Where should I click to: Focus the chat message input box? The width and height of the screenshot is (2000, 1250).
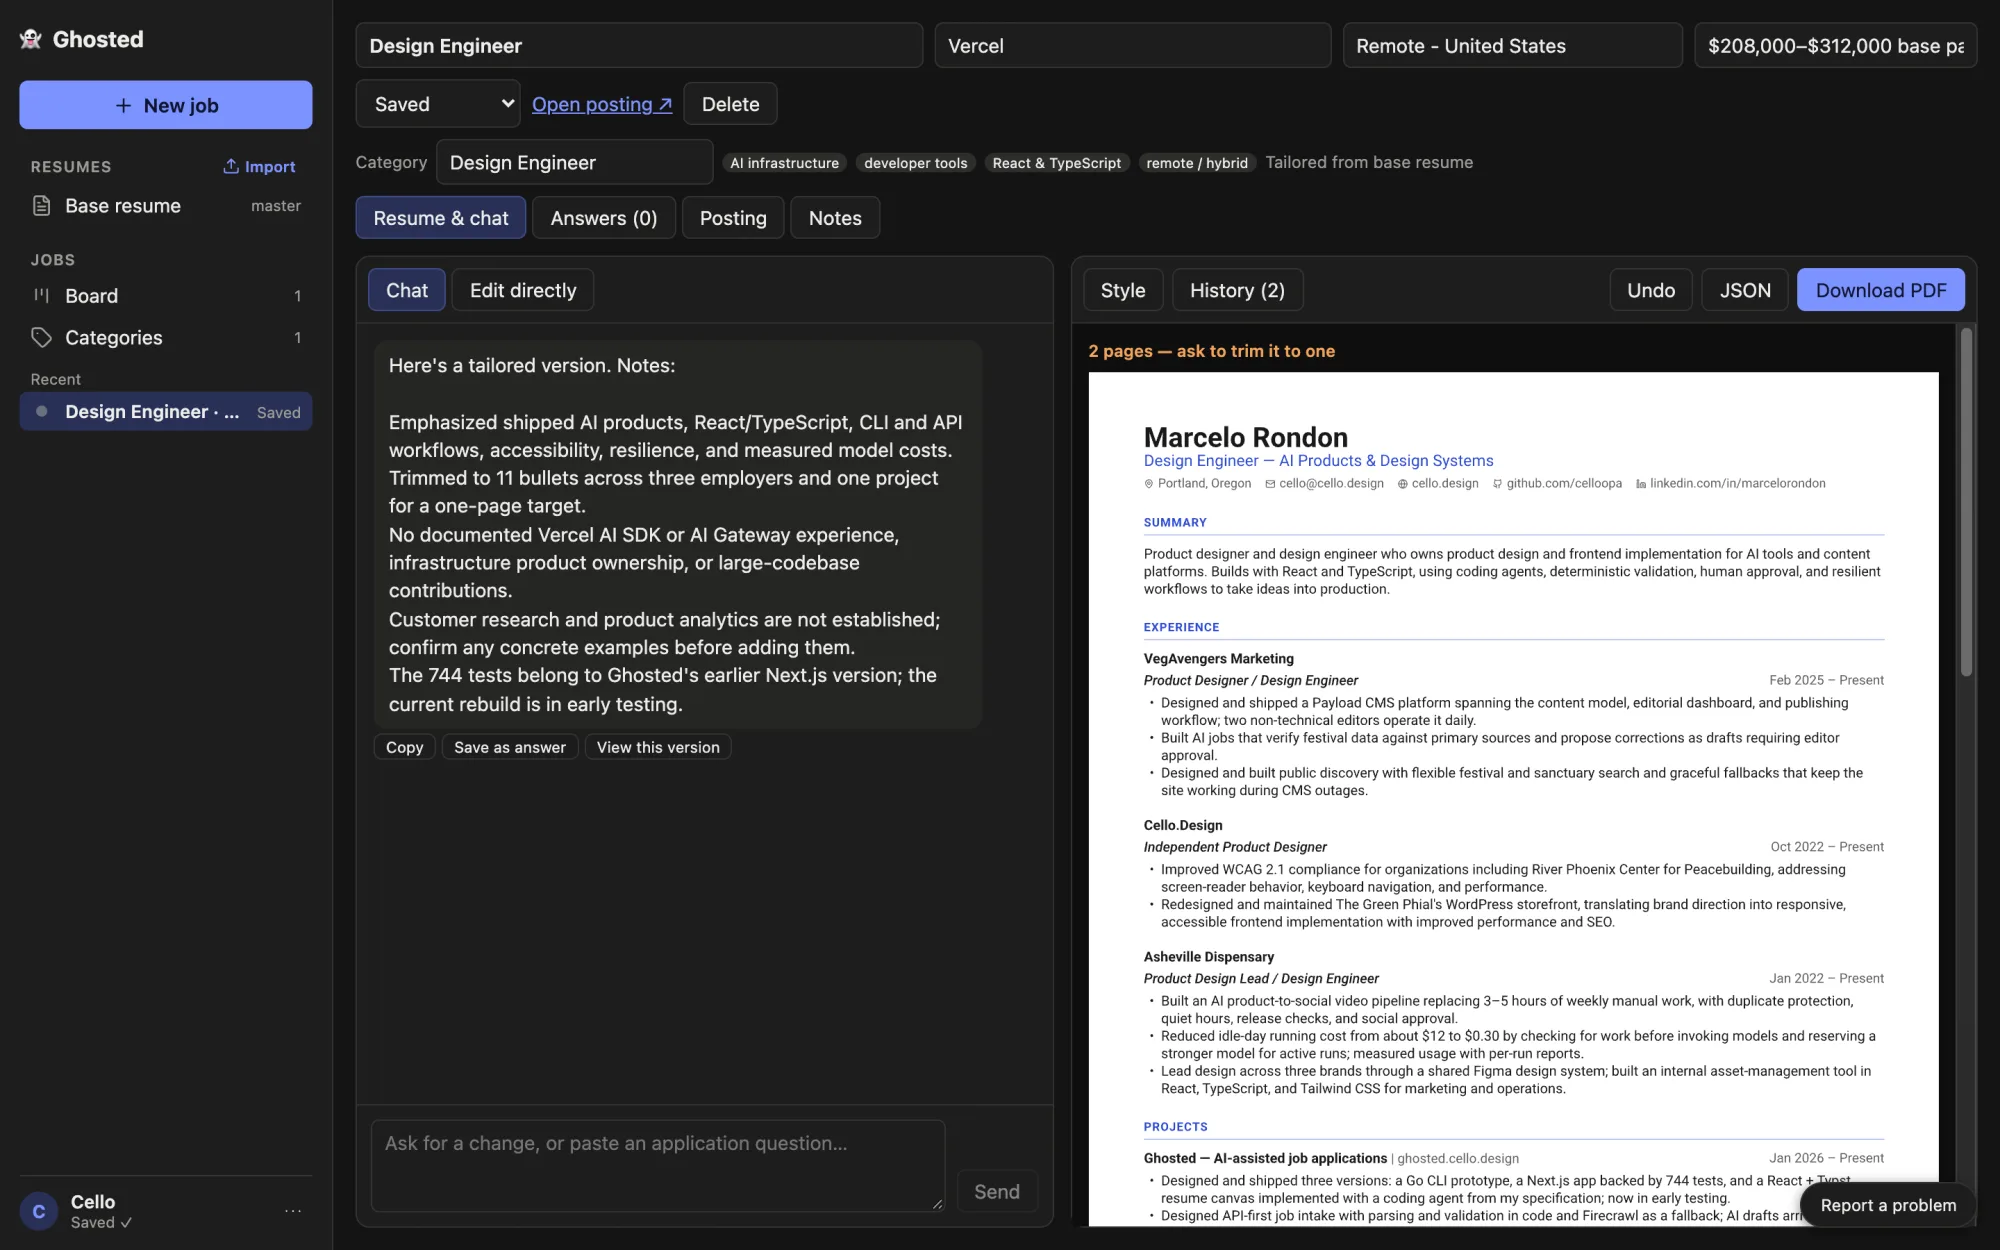(658, 1166)
